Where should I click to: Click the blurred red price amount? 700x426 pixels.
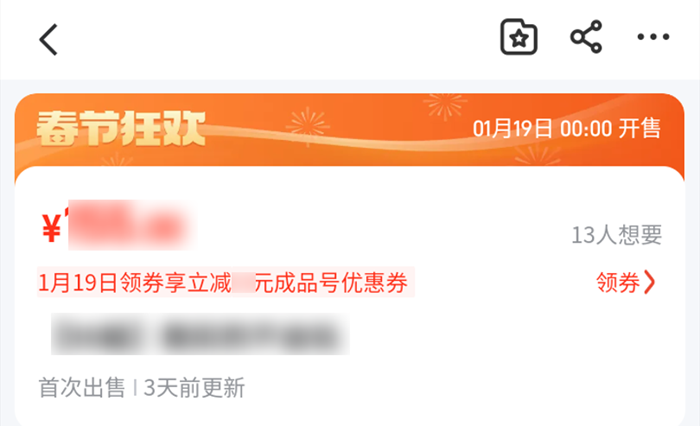(x=128, y=225)
